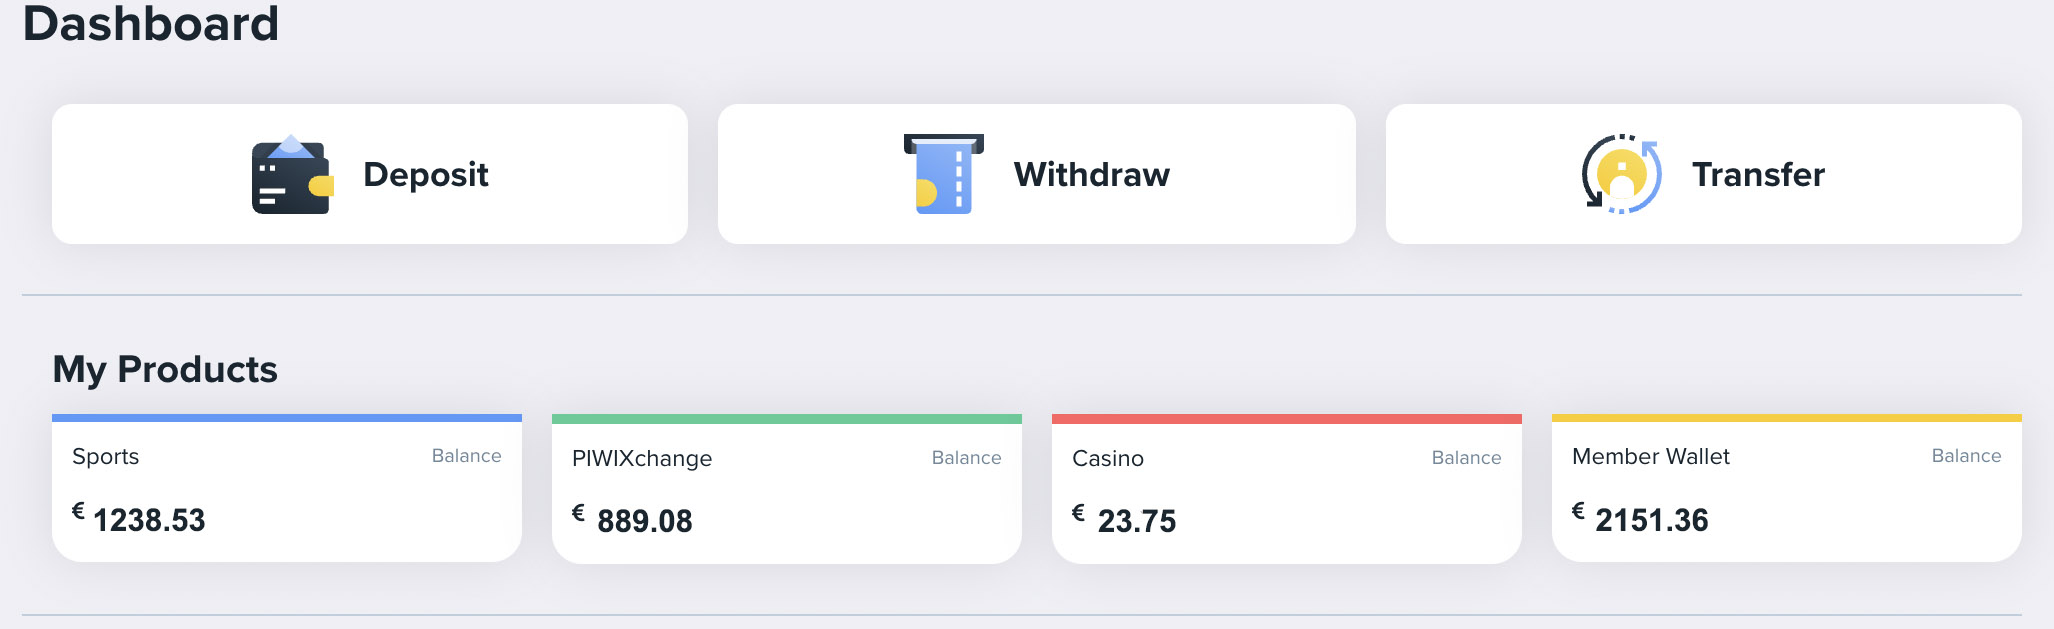This screenshot has width=2054, height=629.
Task: Click the Deposit wallet icon
Action: pos(291,175)
